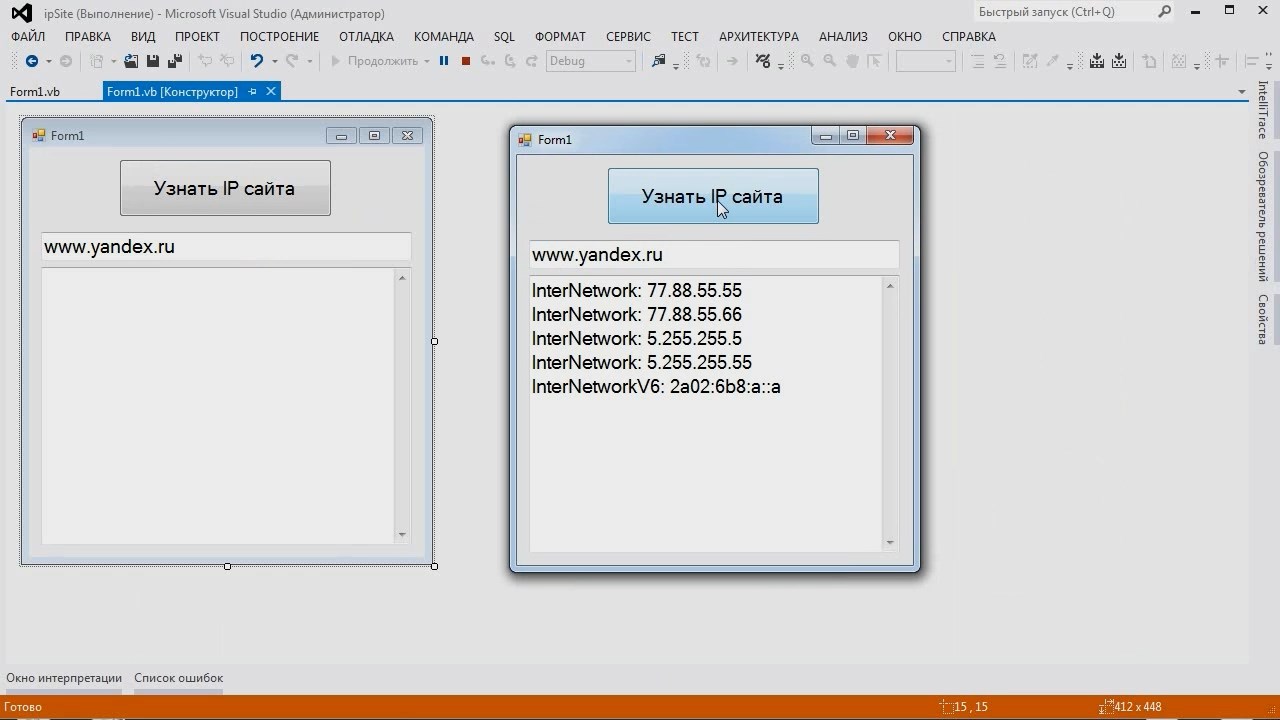Click the Step Out debug icon
The image size is (1280, 720).
click(x=532, y=61)
